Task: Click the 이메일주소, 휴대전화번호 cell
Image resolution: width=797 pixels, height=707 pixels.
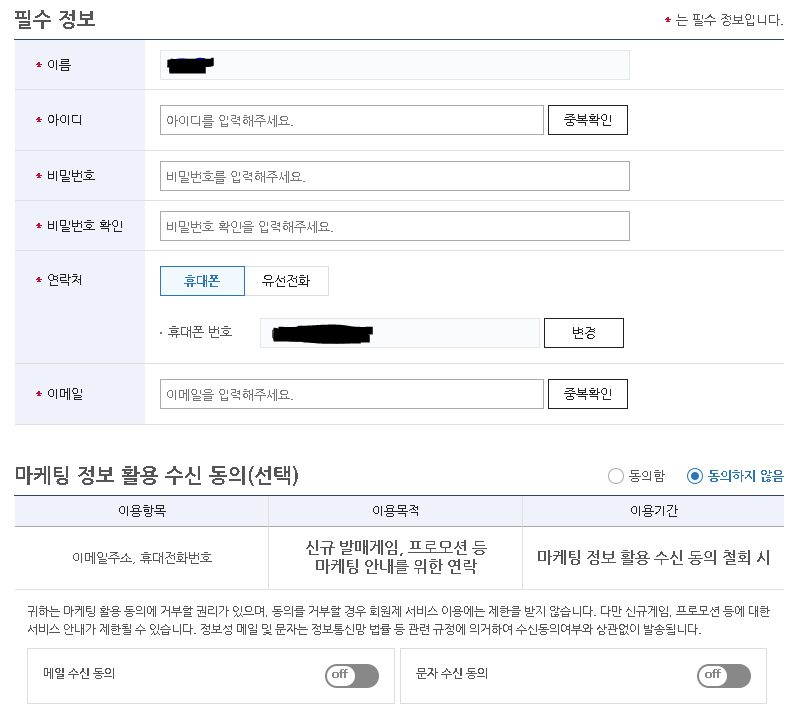Action: (142, 558)
